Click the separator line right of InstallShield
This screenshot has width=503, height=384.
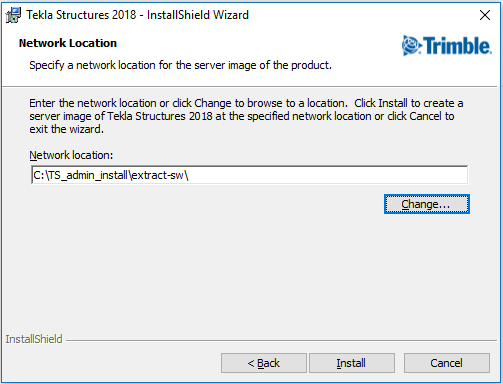[282, 341]
